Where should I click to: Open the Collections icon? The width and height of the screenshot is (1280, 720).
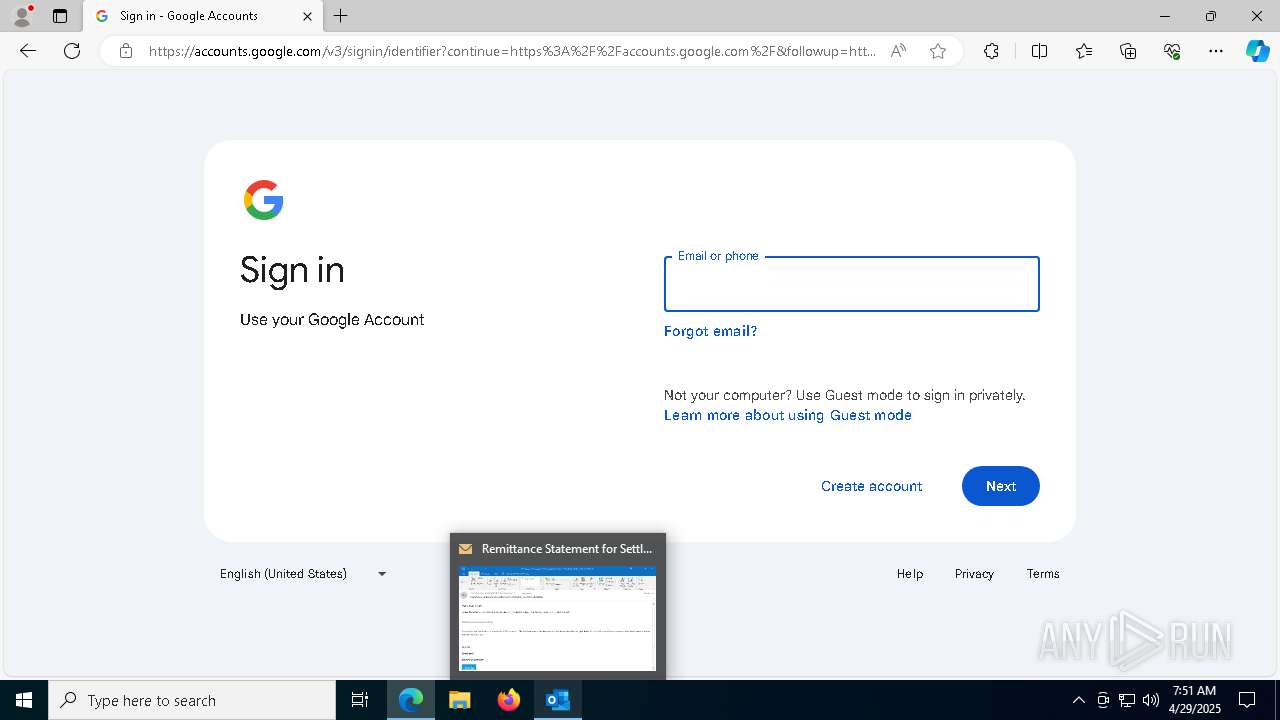[1128, 51]
